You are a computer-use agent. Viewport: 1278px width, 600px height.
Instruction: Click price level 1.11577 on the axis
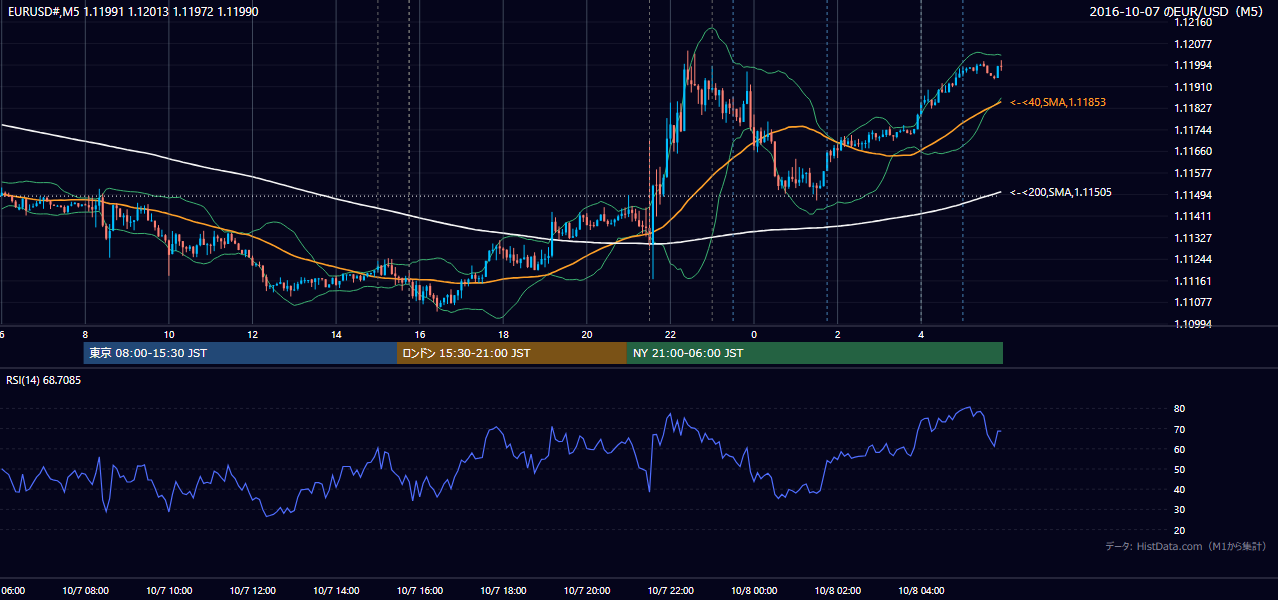(1193, 173)
